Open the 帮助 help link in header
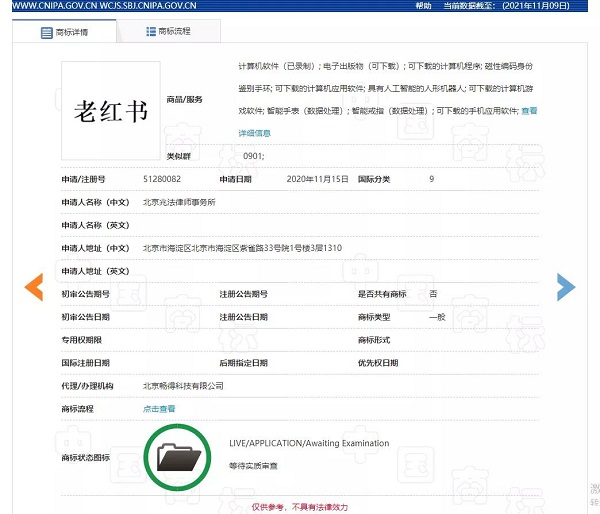600x514 pixels. (x=425, y=6)
